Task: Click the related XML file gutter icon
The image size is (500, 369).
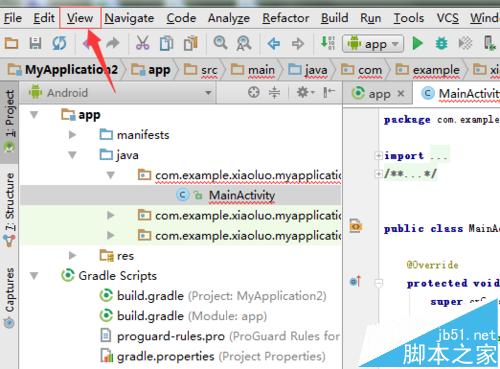Action: (355, 226)
